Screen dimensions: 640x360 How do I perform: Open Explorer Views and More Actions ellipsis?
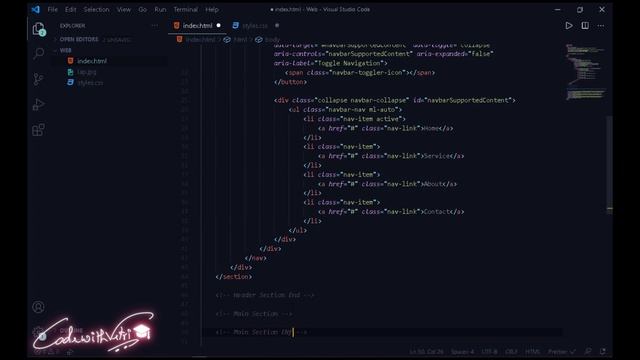(155, 25)
